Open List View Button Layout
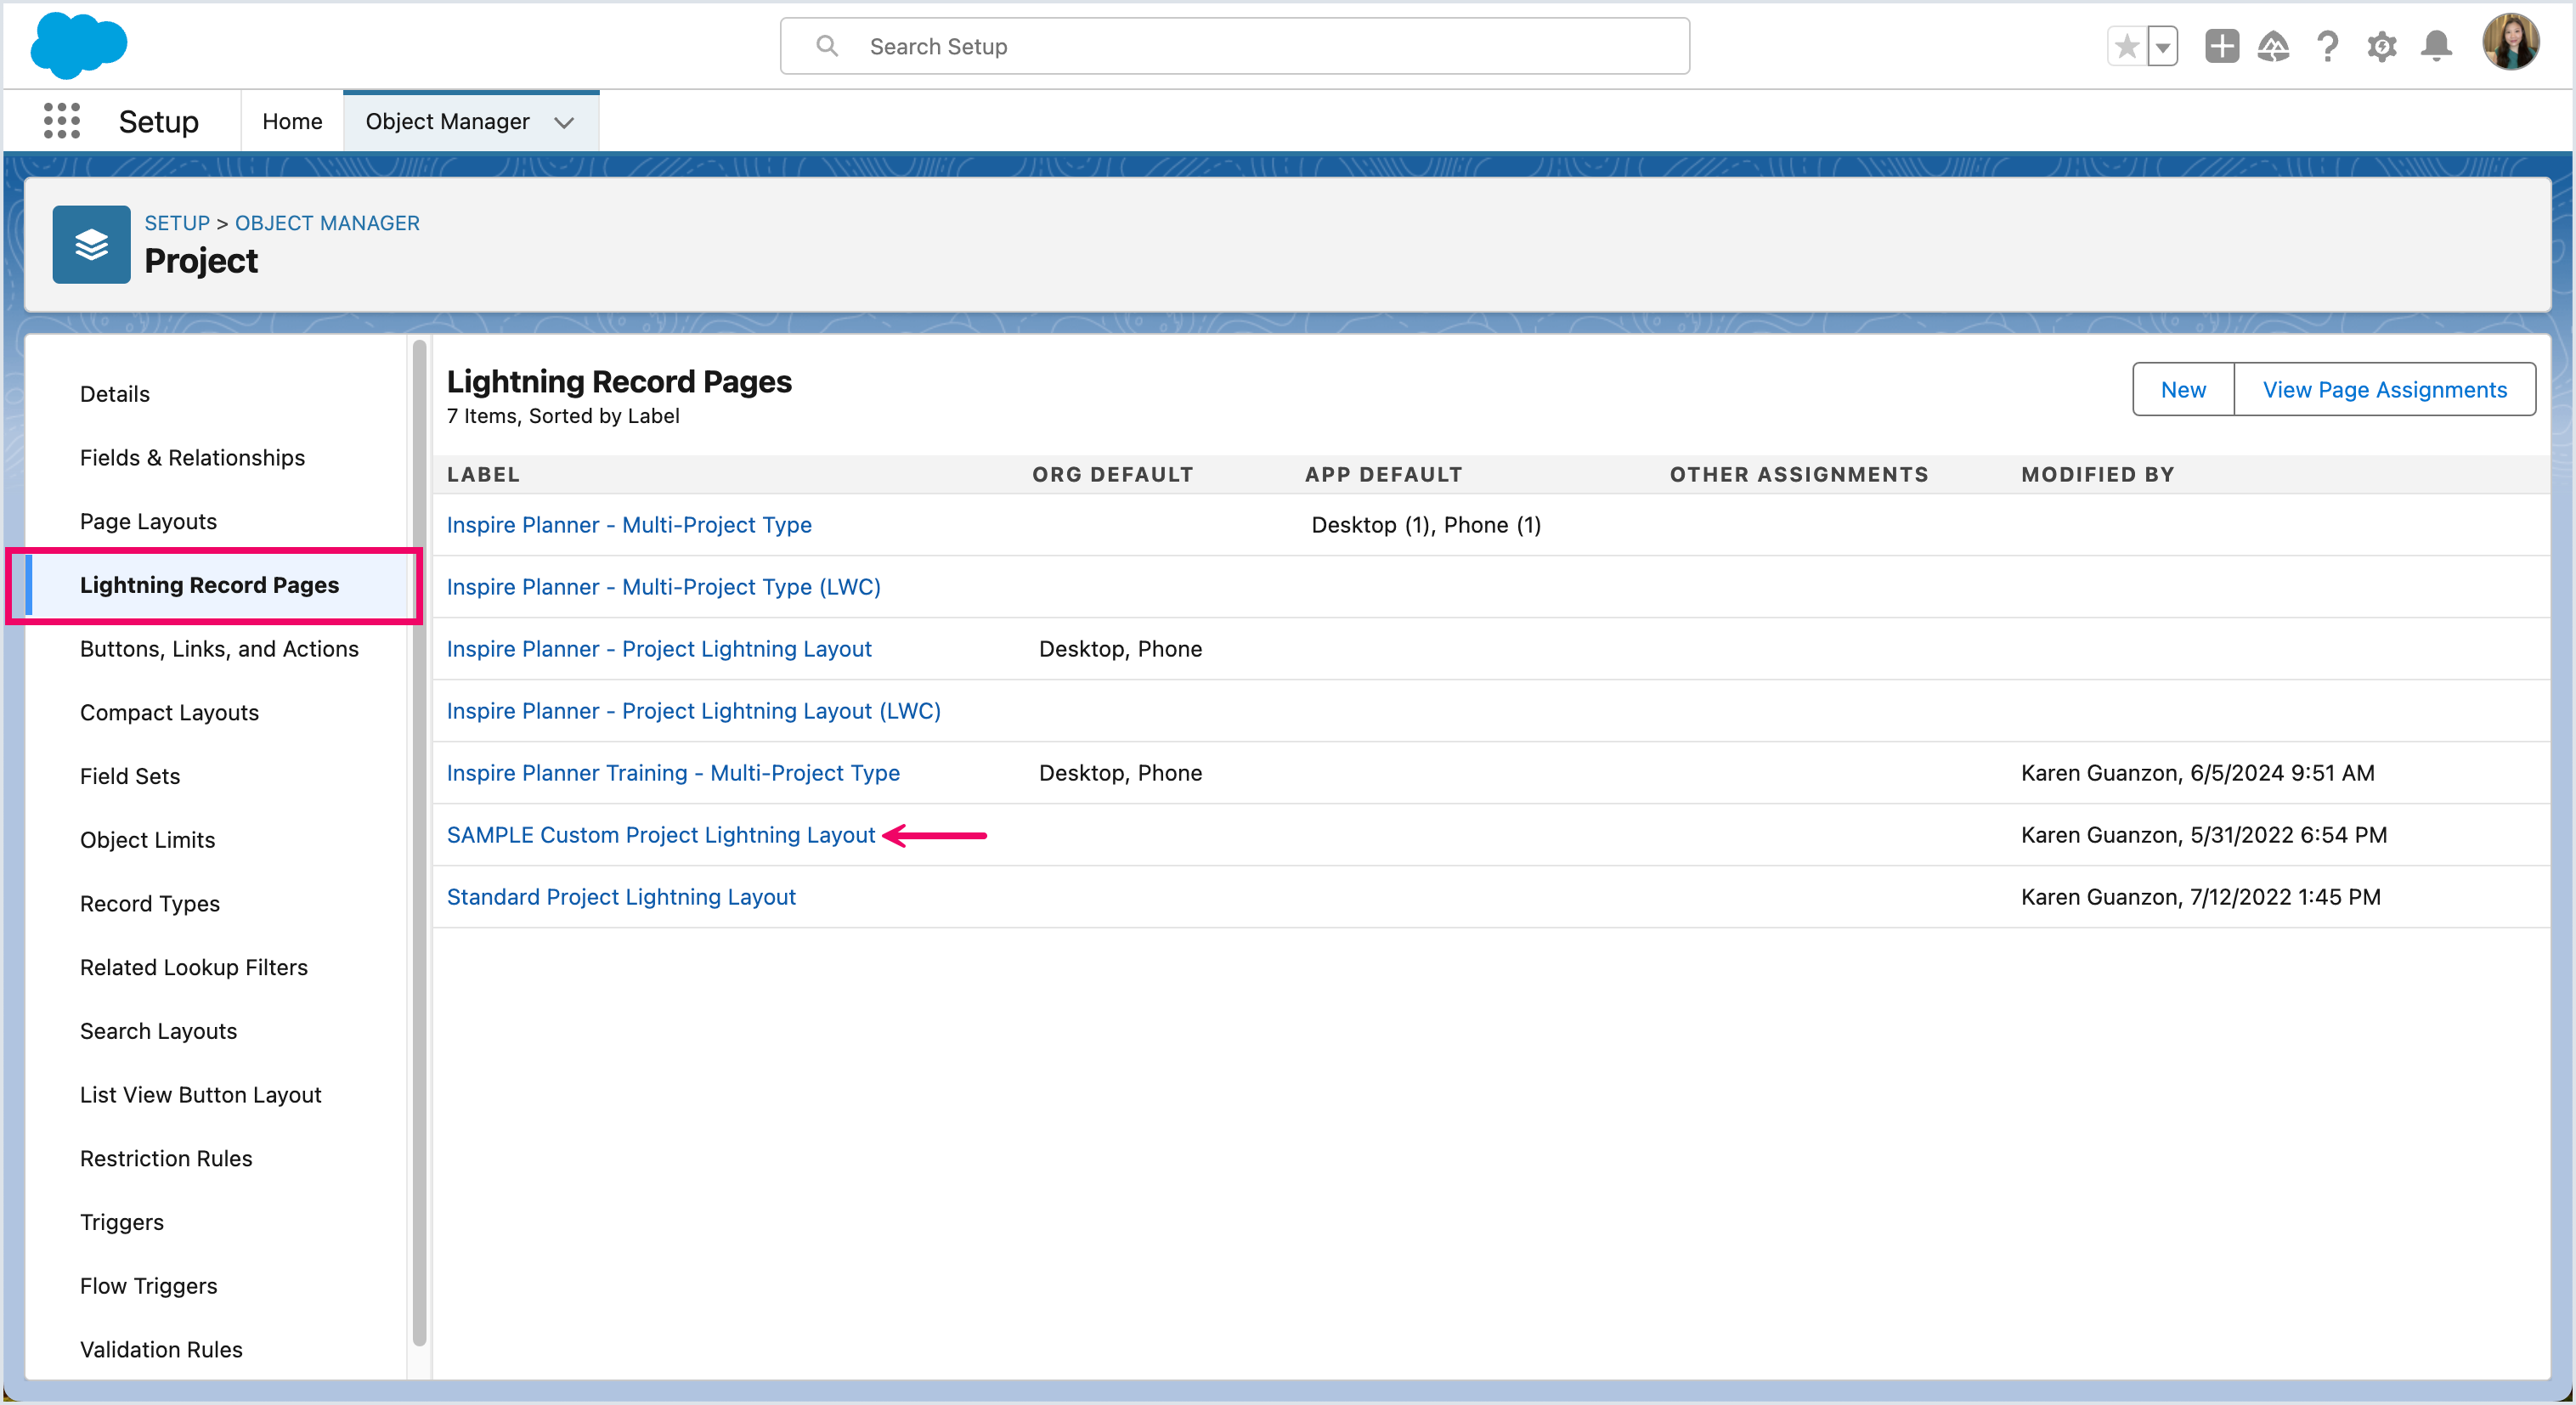2576x1405 pixels. 200,1095
